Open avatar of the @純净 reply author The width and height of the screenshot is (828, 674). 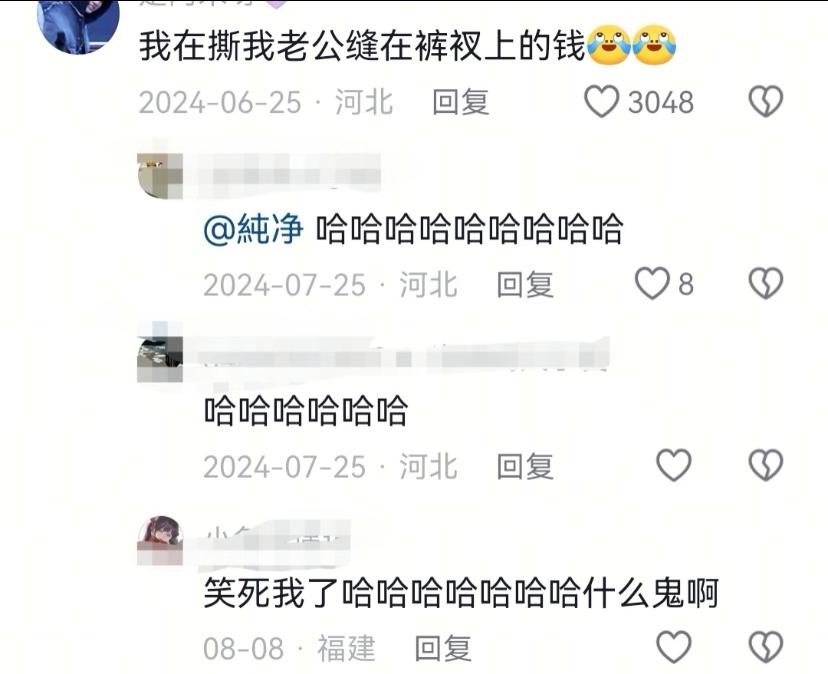tap(159, 175)
